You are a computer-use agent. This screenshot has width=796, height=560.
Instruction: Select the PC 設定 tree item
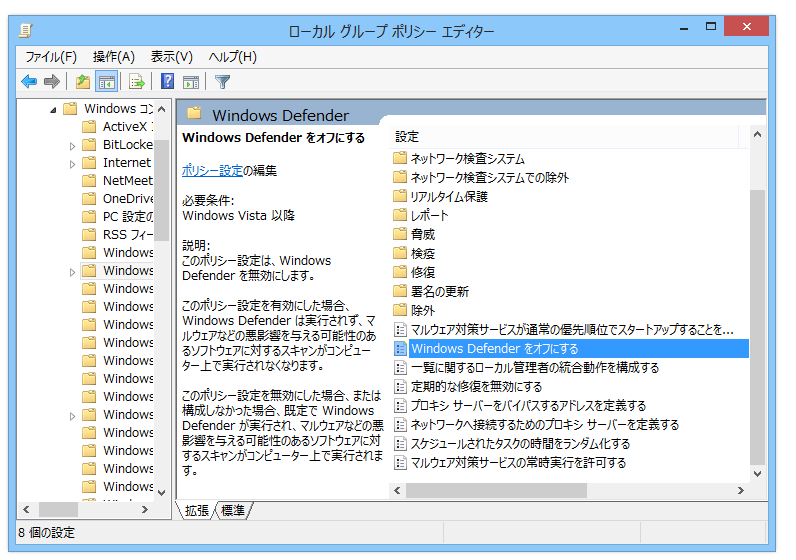118,216
